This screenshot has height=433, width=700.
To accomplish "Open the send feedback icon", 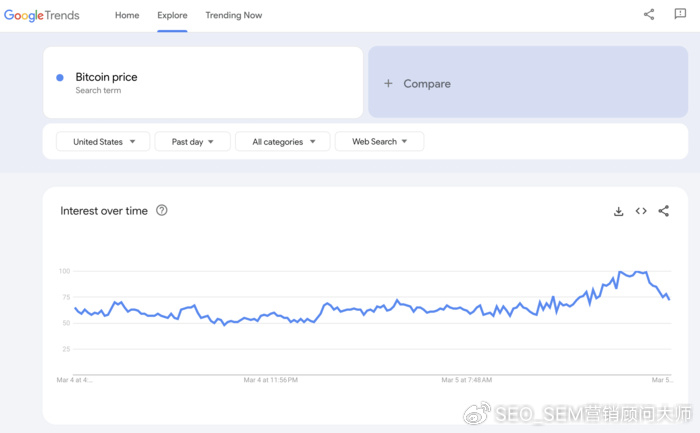I will 680,14.
